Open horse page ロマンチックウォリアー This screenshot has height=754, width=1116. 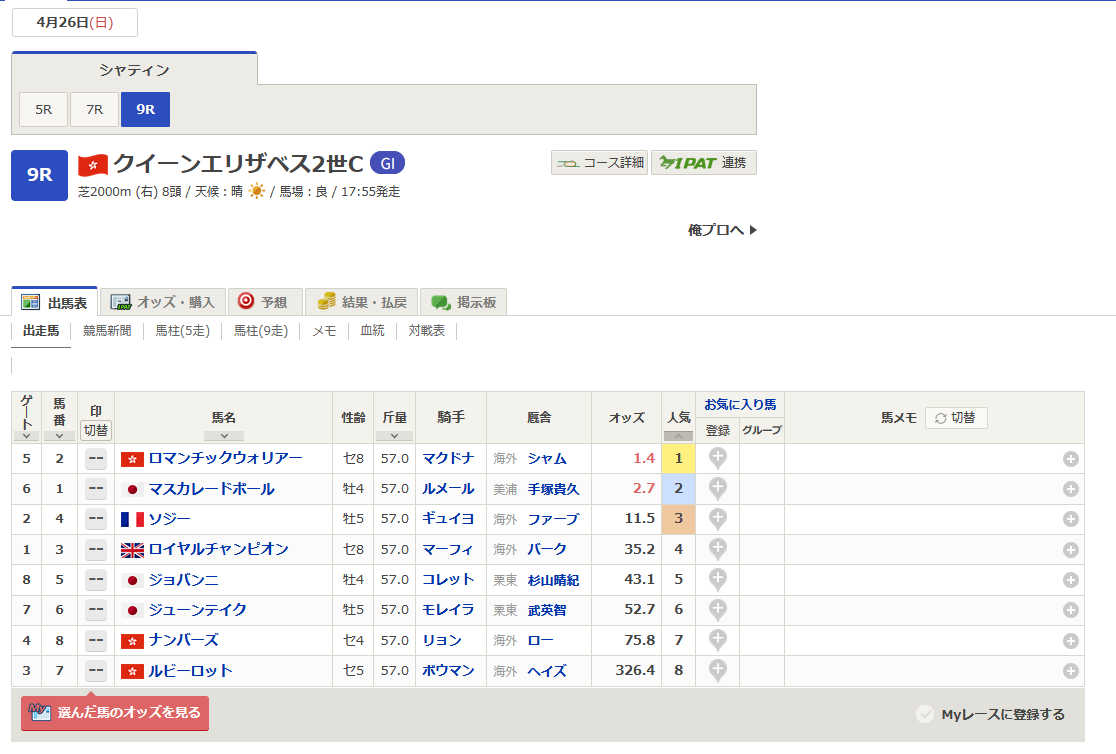[x=226, y=458]
